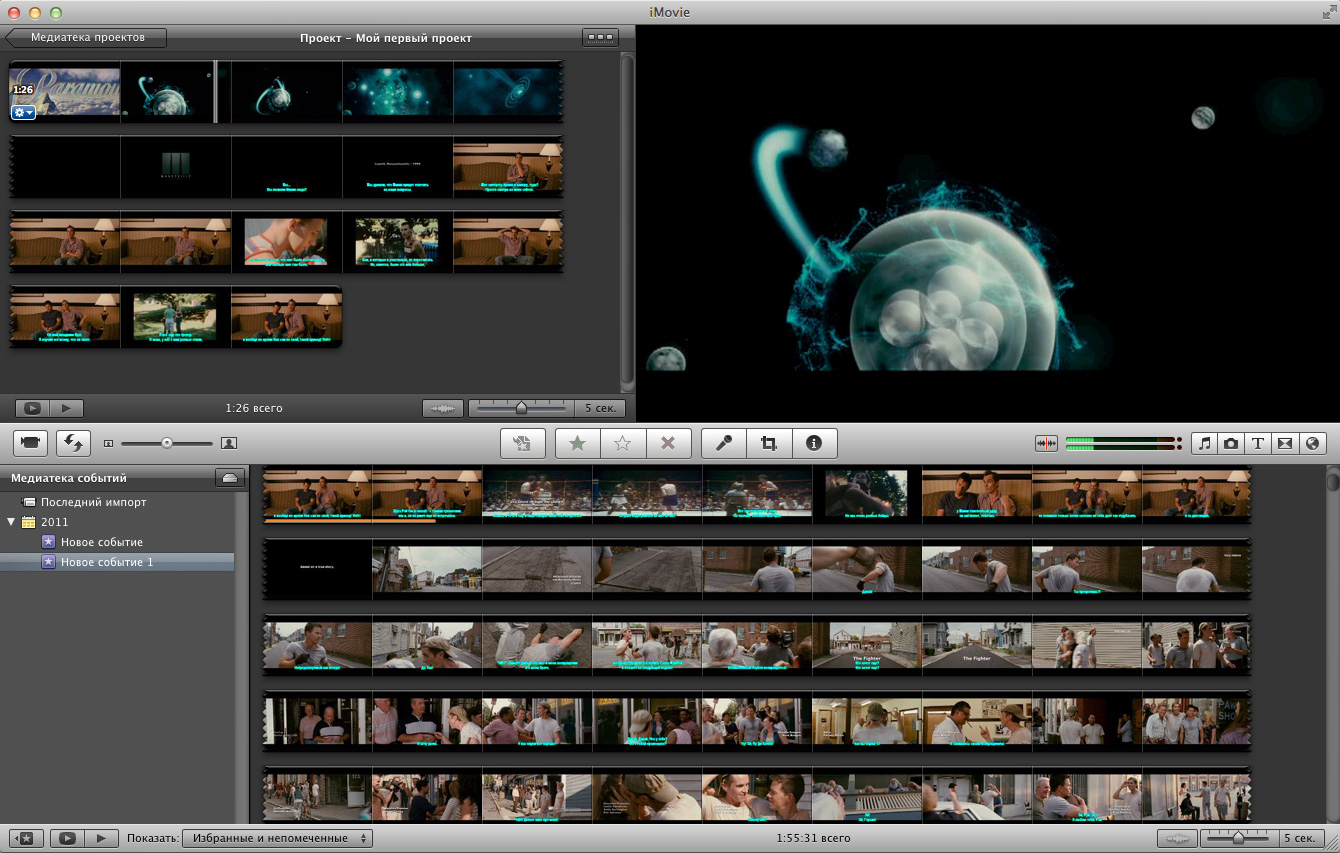Click the event thumbnail duration slider
The height and width of the screenshot is (853, 1340).
[1238, 838]
